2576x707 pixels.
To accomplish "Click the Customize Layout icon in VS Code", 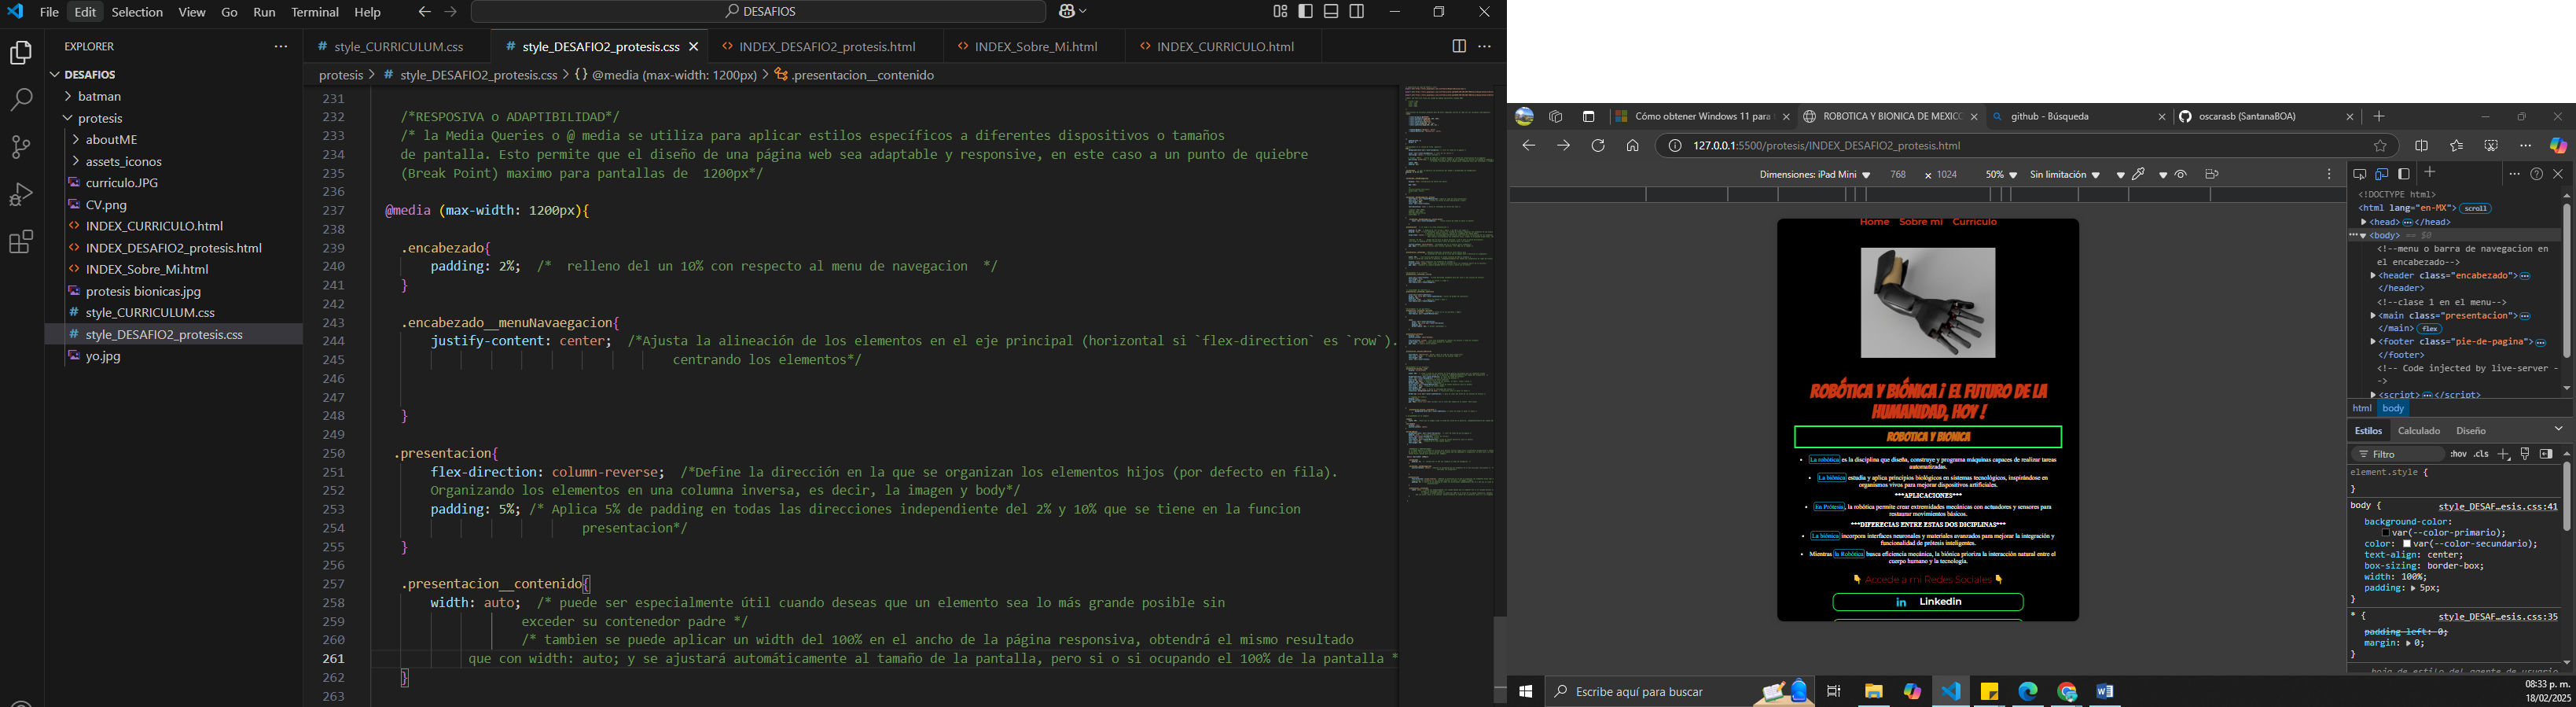I will tap(1280, 12).
